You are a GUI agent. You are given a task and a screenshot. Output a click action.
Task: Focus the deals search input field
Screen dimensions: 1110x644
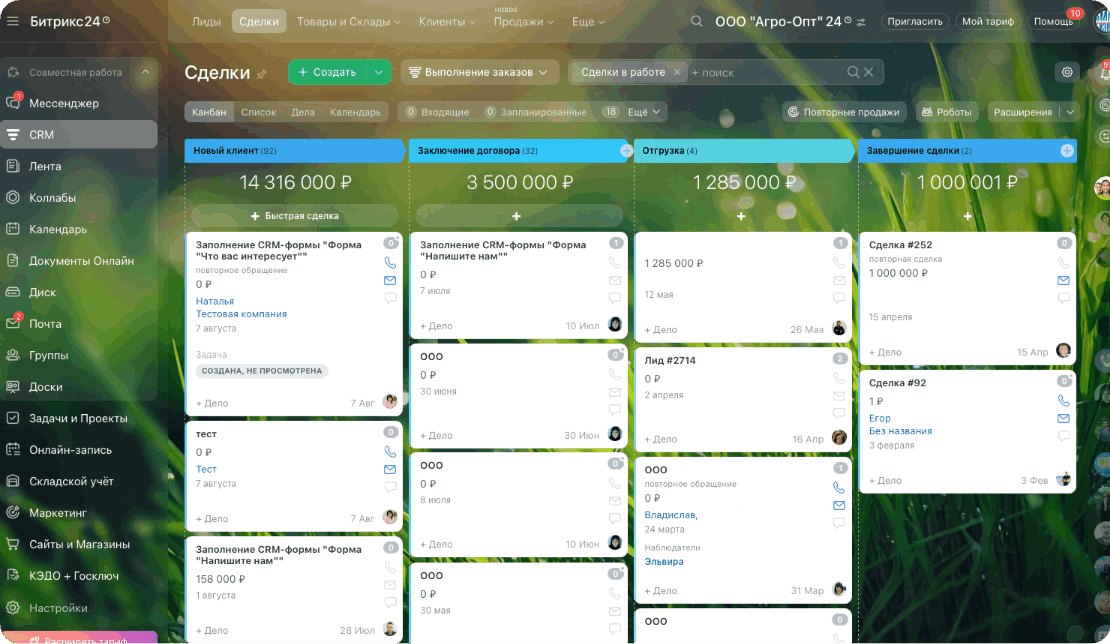(x=767, y=72)
